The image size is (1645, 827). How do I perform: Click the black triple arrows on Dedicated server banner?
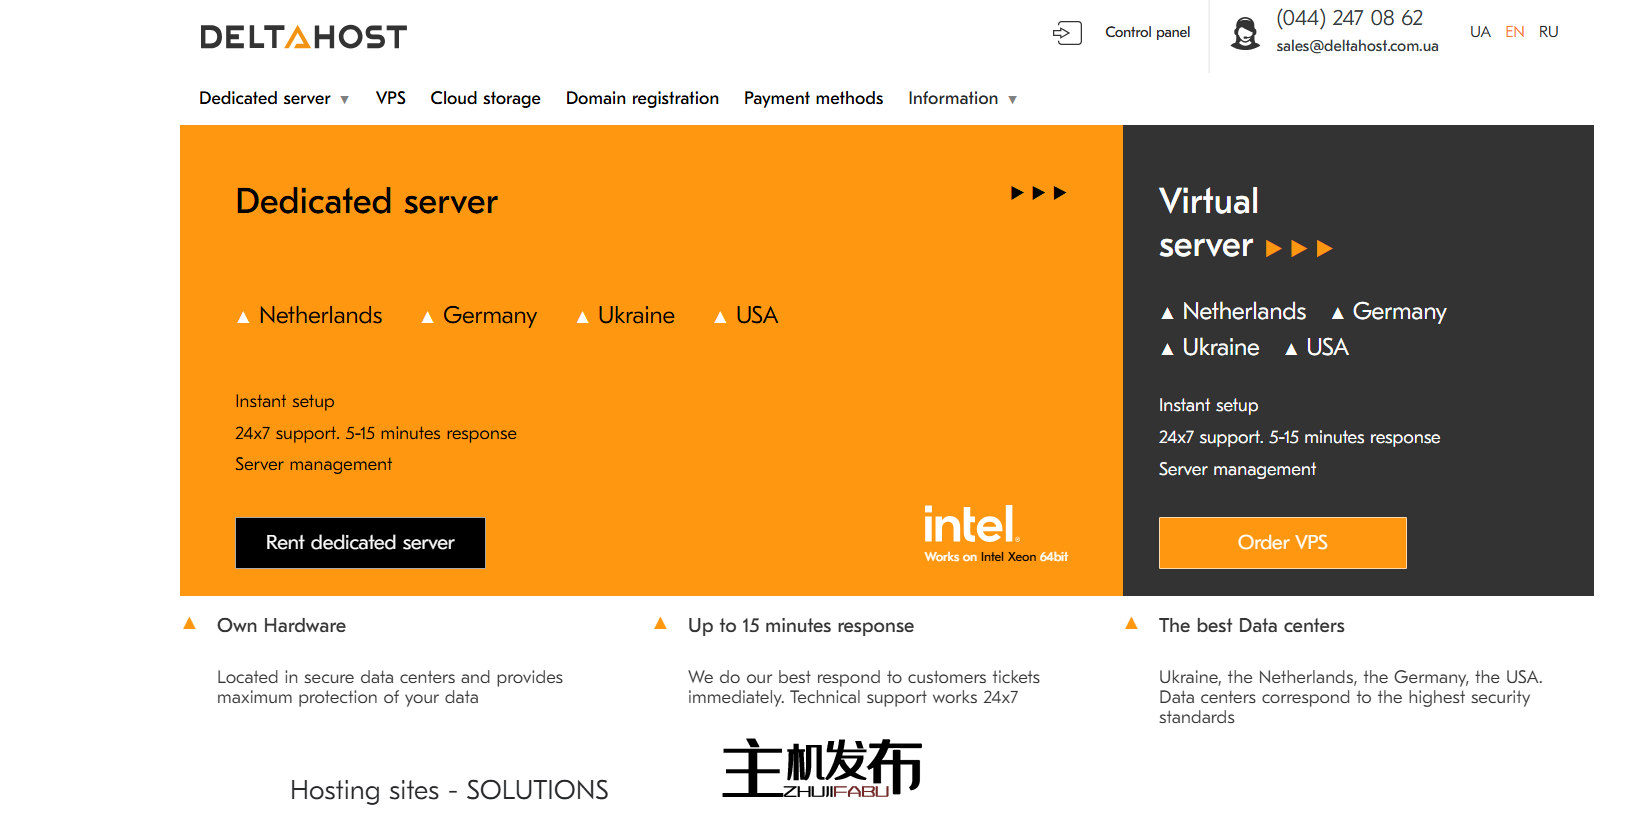(1038, 193)
